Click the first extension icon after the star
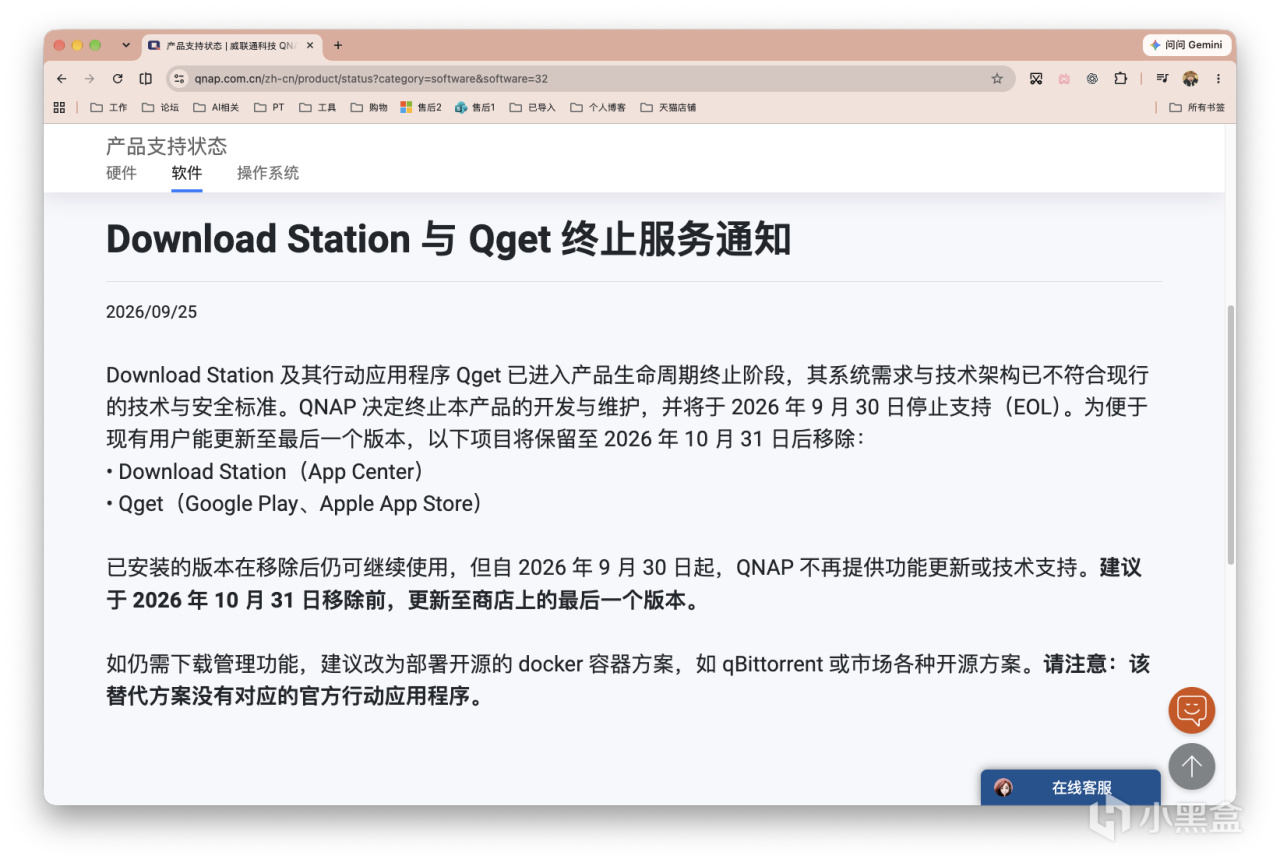Image resolution: width=1280 pixels, height=863 pixels. click(x=1036, y=79)
